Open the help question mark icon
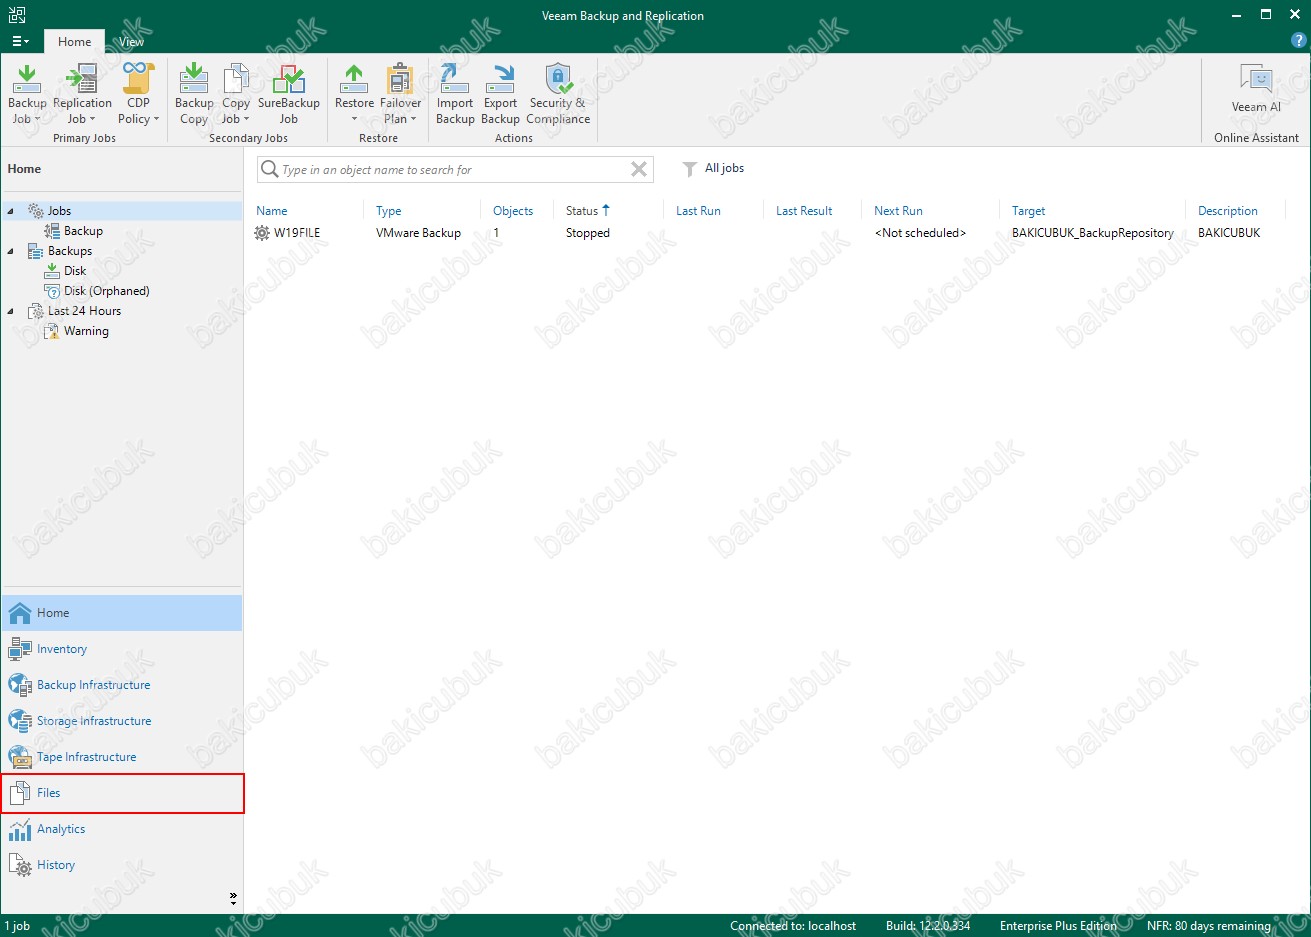 pos(1299,41)
